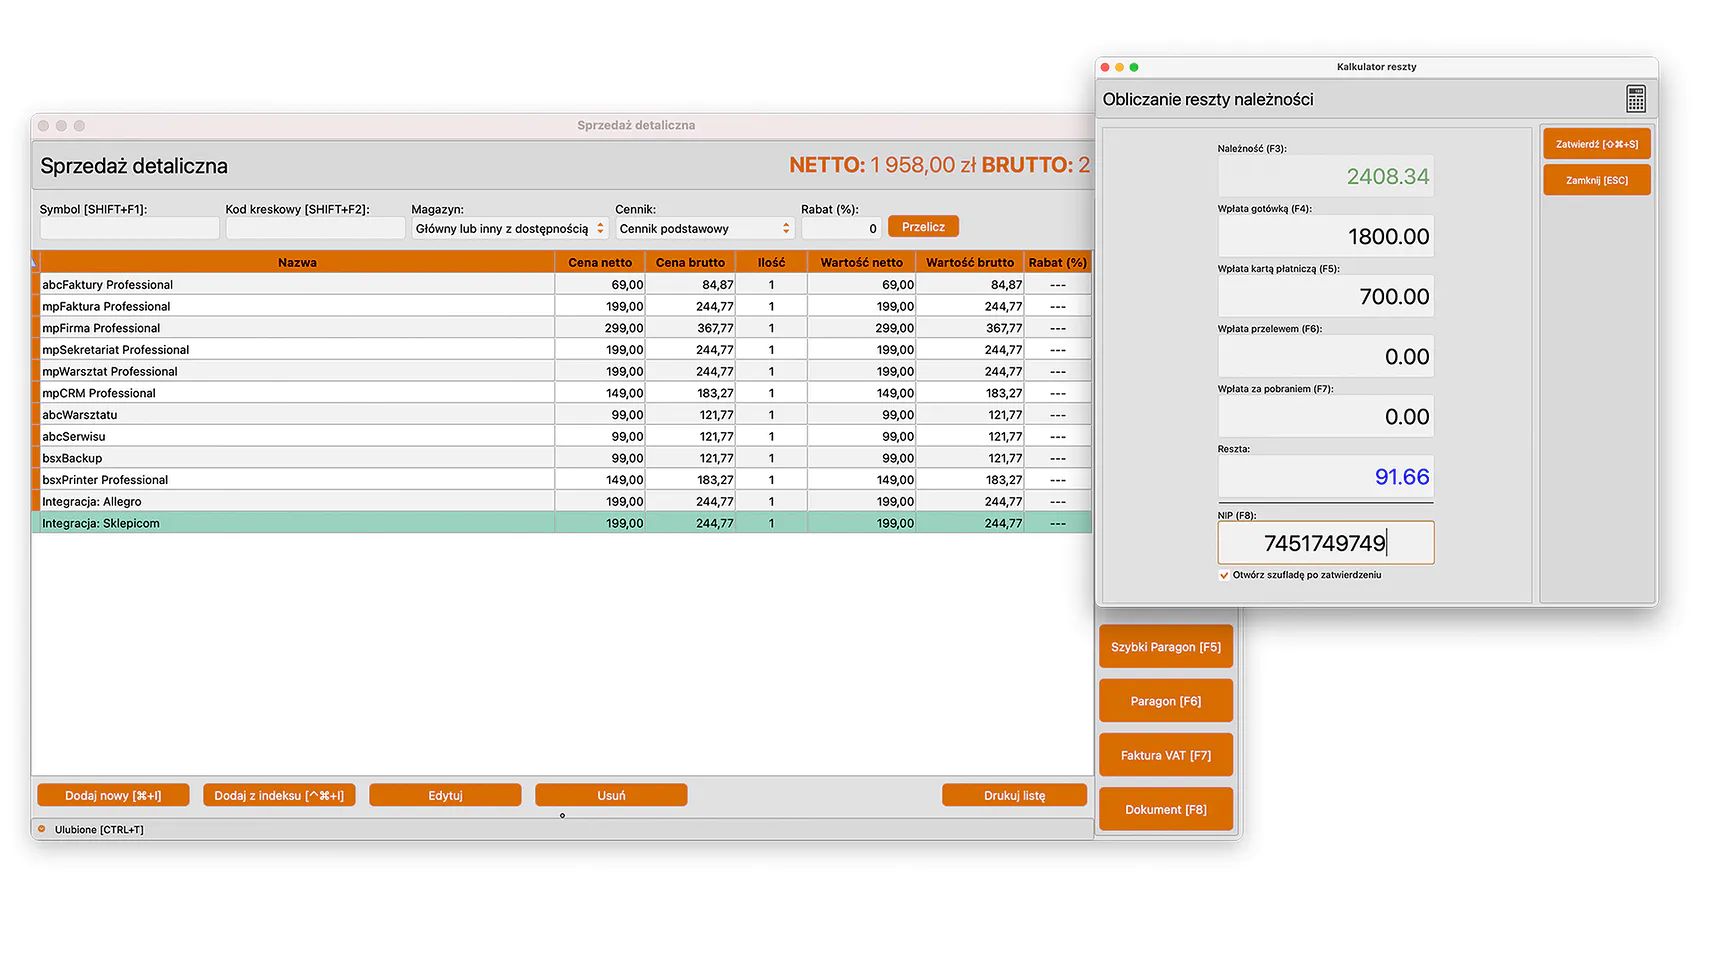Open the Magazyn warehouse dropdown
The height and width of the screenshot is (968, 1720).
(x=509, y=229)
